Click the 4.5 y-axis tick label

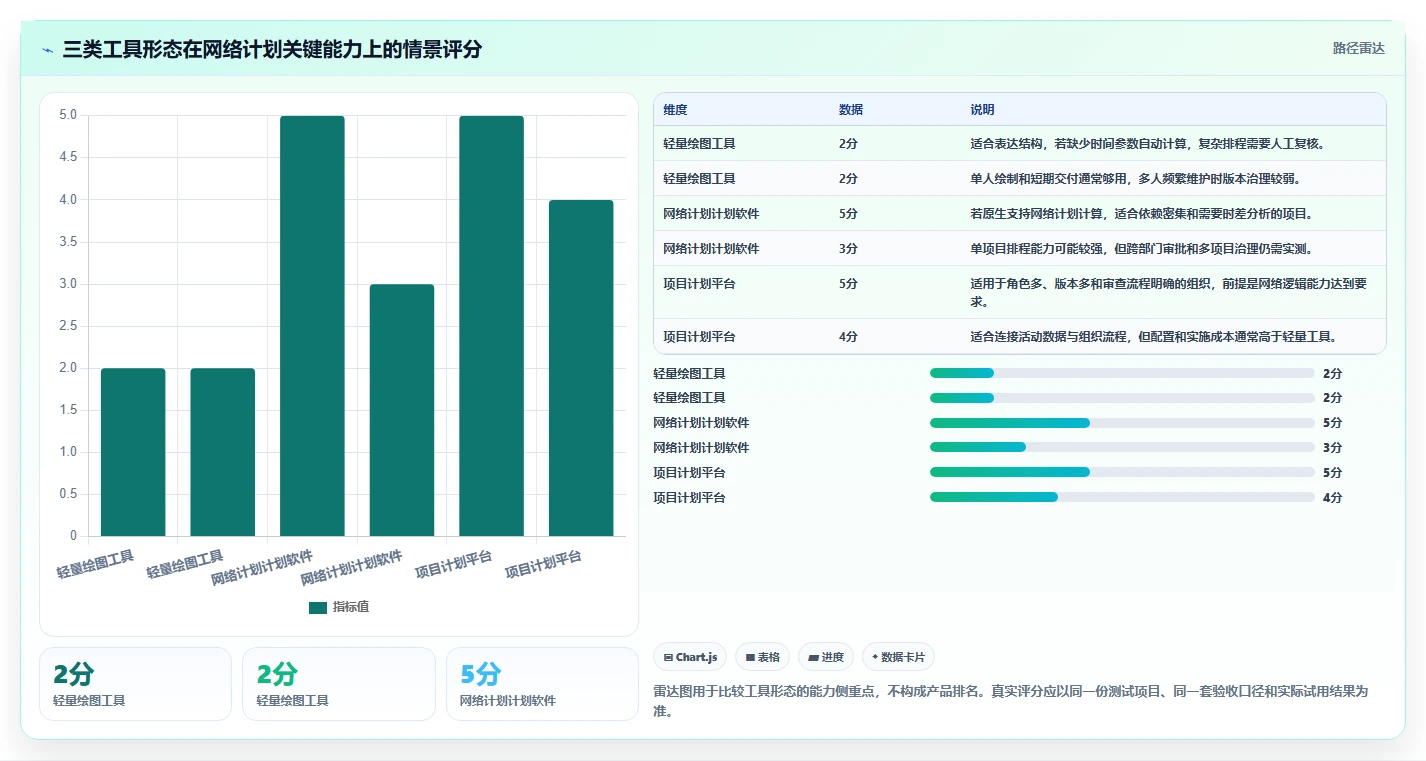[x=68, y=157]
